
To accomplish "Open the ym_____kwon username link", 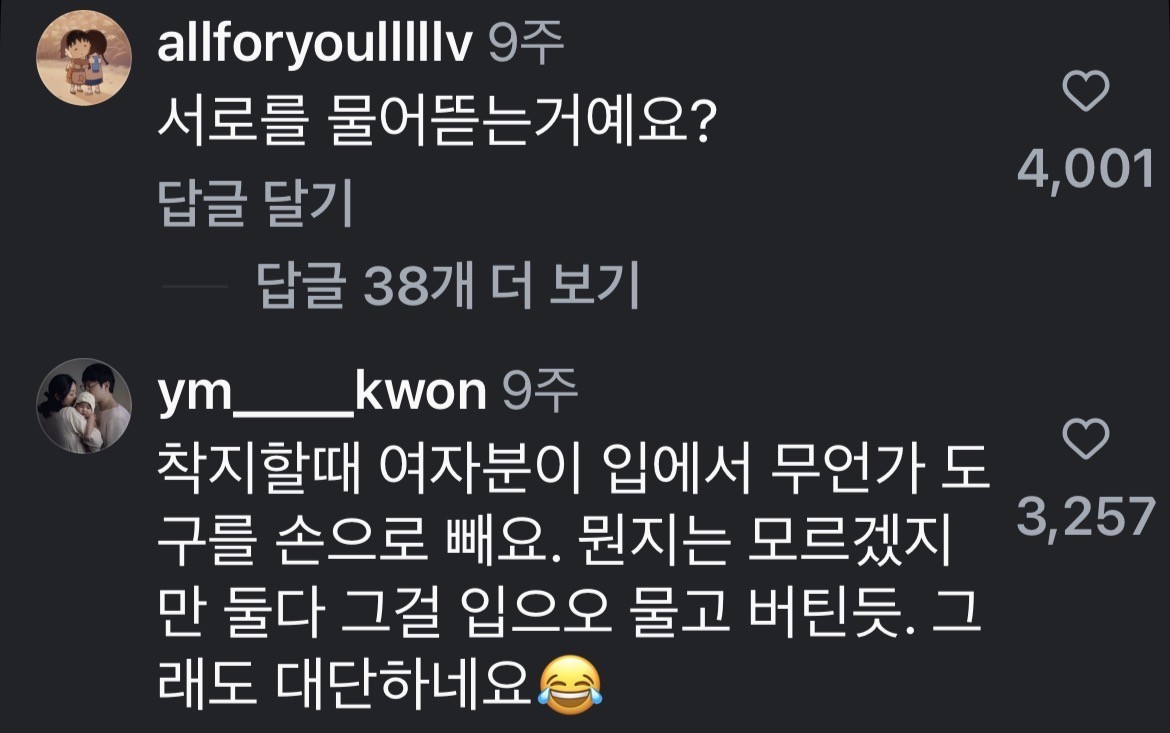I will 322,393.
